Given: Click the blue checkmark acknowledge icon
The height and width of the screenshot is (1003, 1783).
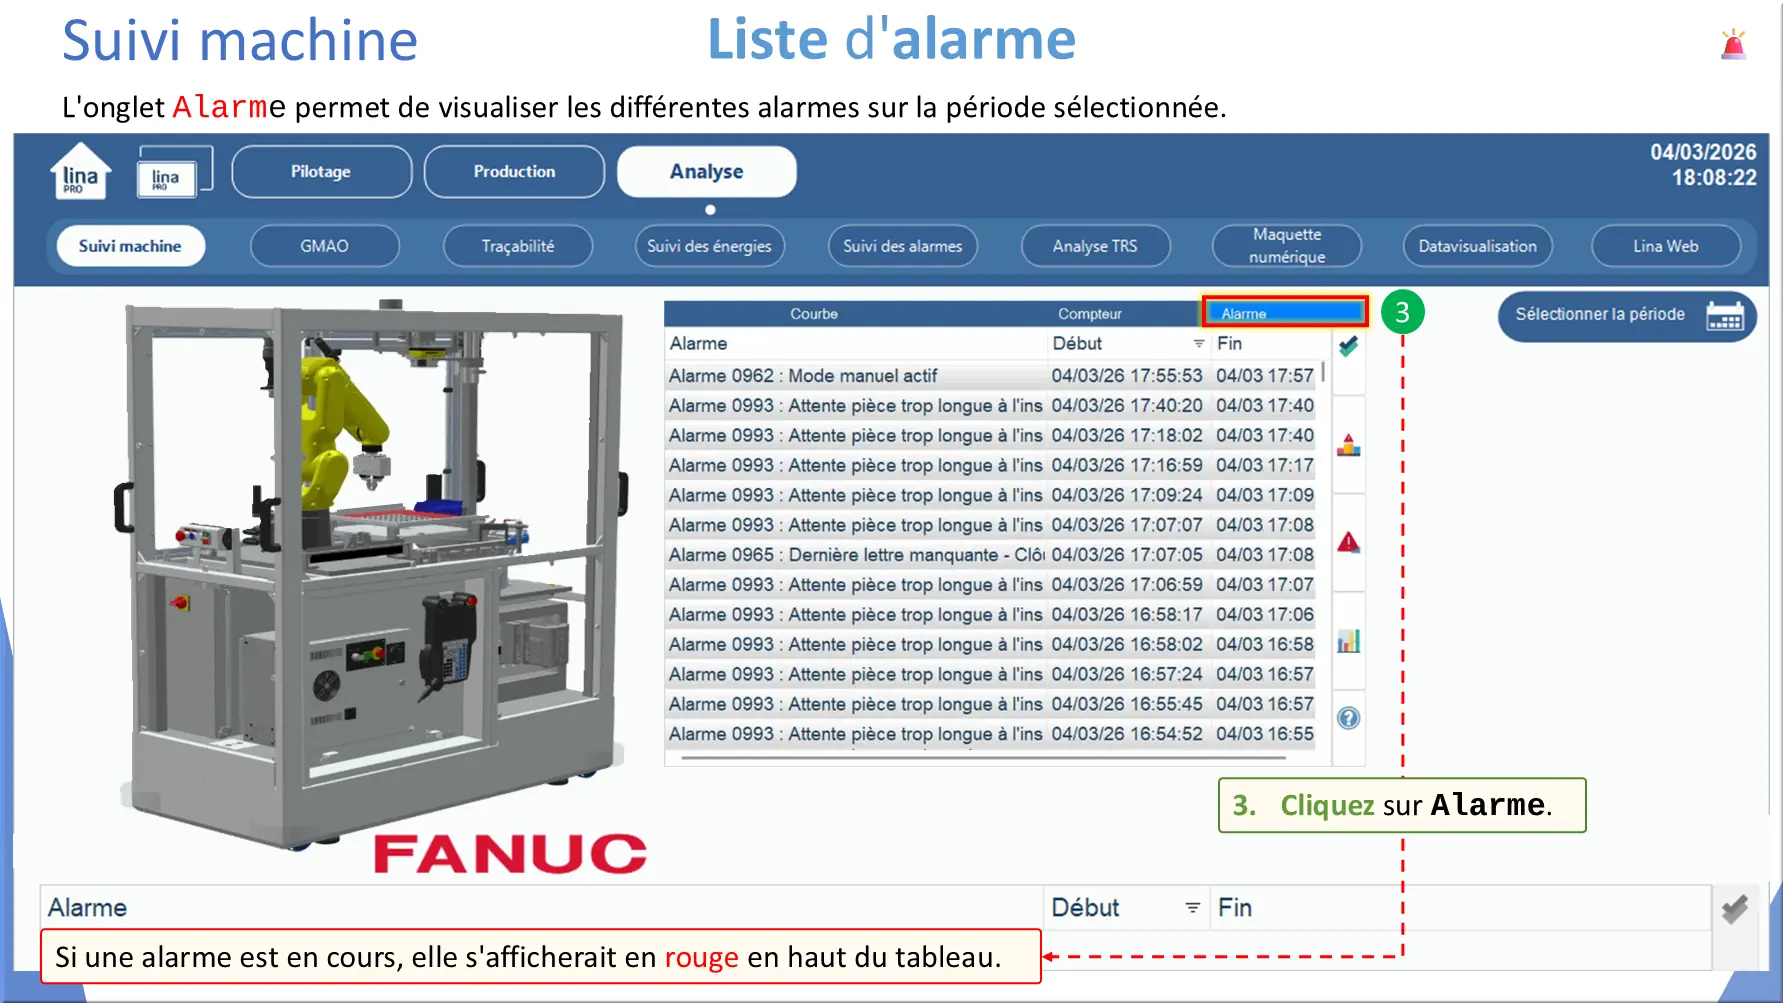Looking at the screenshot, I should (x=1348, y=346).
